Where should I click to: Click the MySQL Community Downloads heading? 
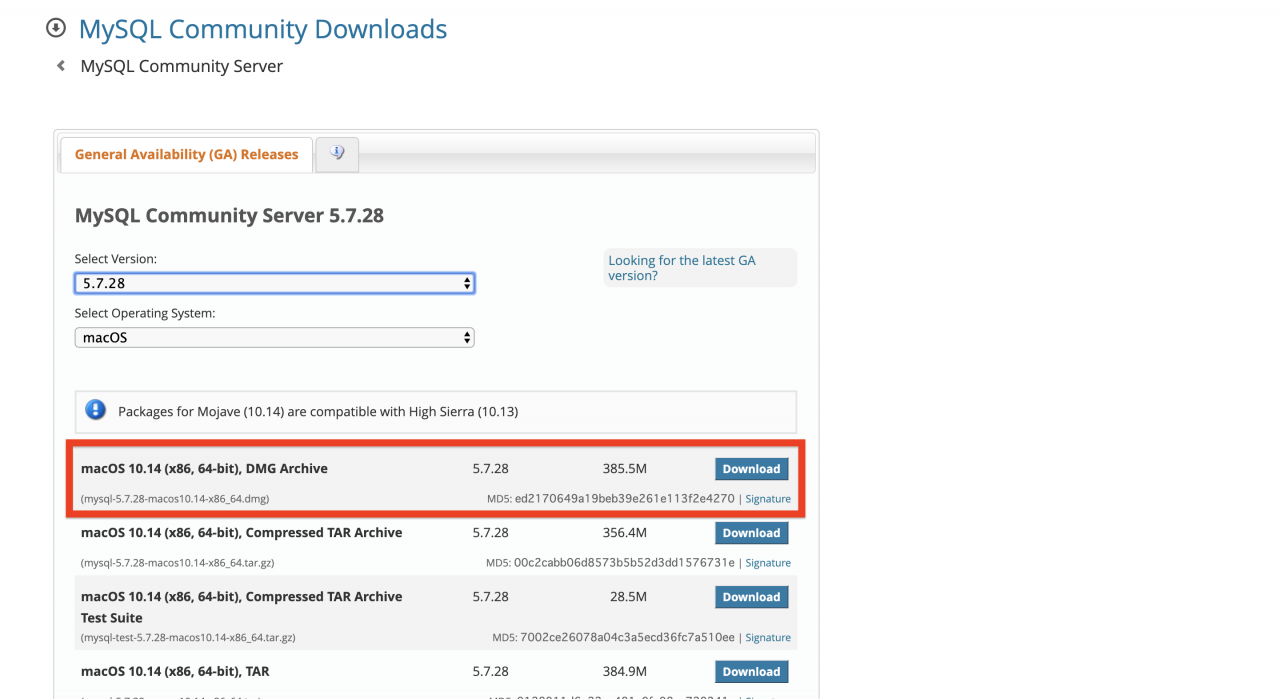pyautogui.click(x=262, y=29)
